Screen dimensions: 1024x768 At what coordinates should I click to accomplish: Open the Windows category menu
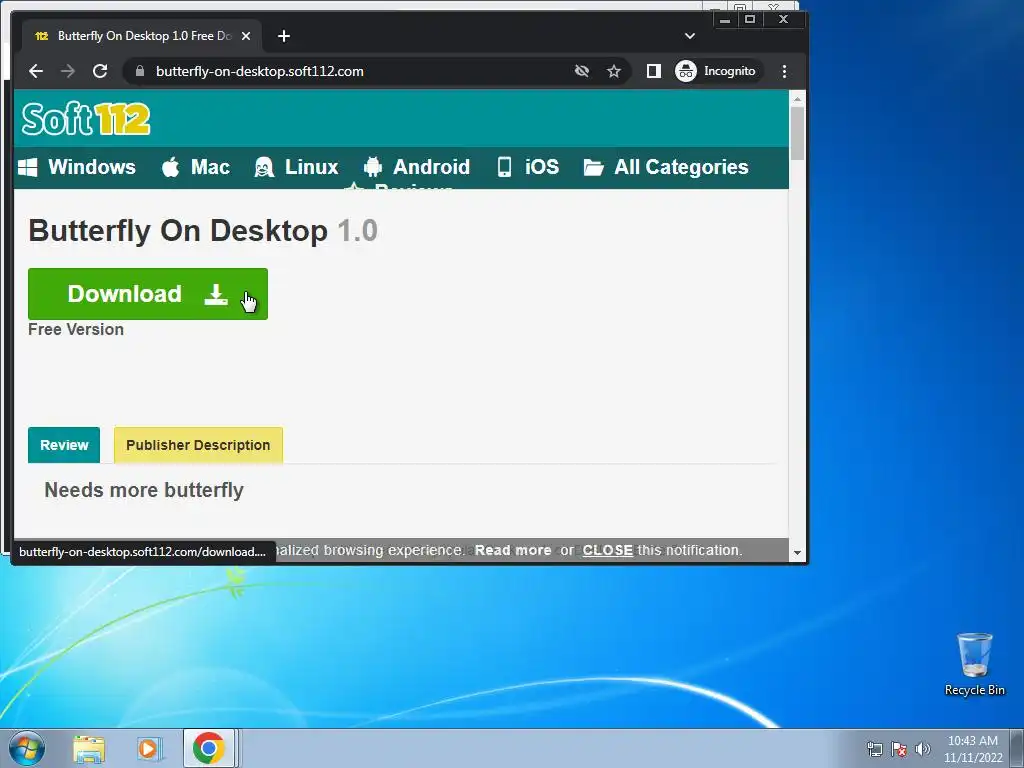(76, 167)
